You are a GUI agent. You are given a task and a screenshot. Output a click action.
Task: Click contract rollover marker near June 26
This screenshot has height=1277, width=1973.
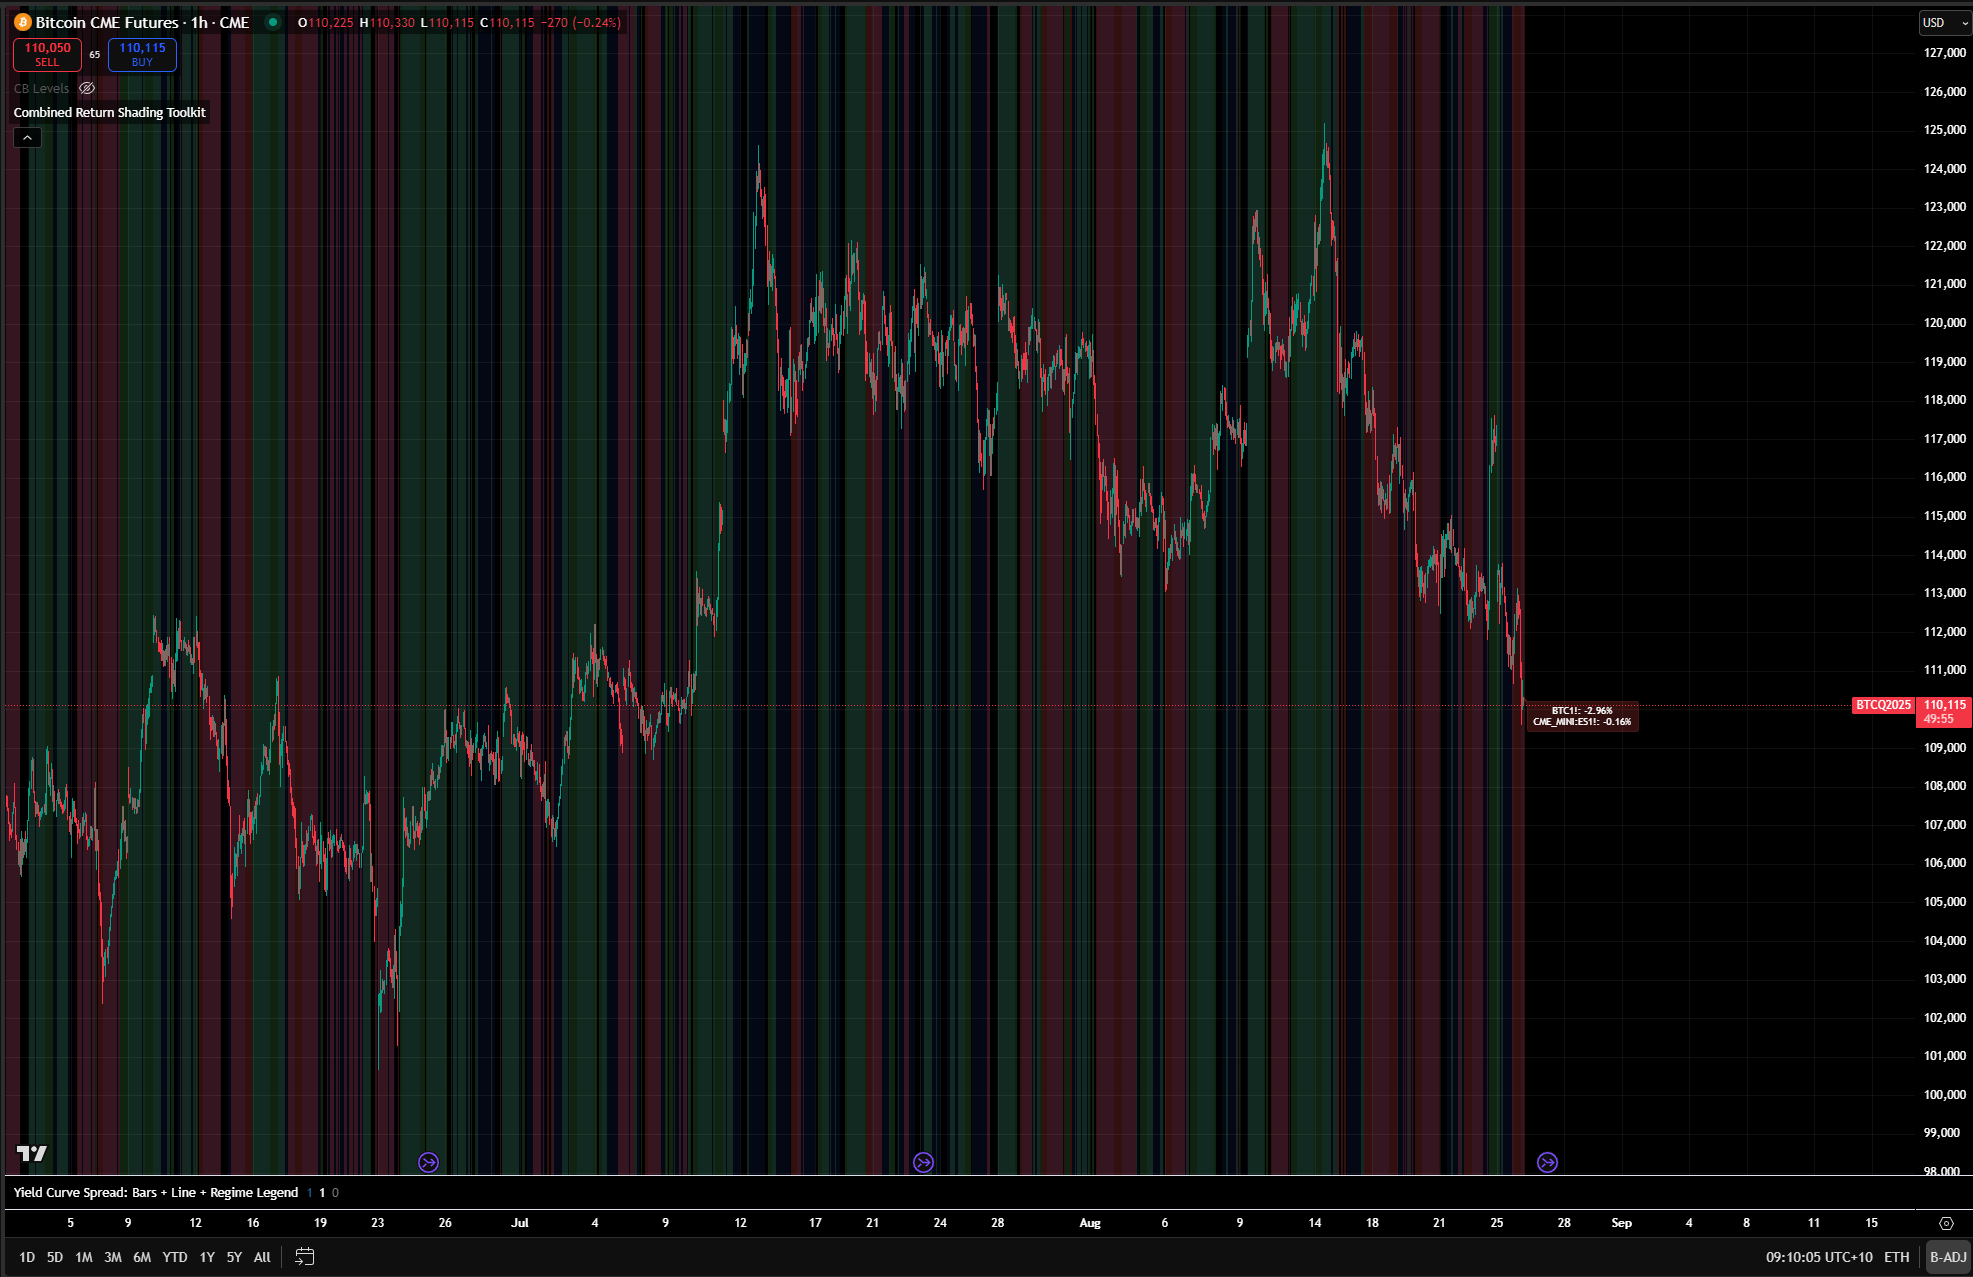click(428, 1162)
